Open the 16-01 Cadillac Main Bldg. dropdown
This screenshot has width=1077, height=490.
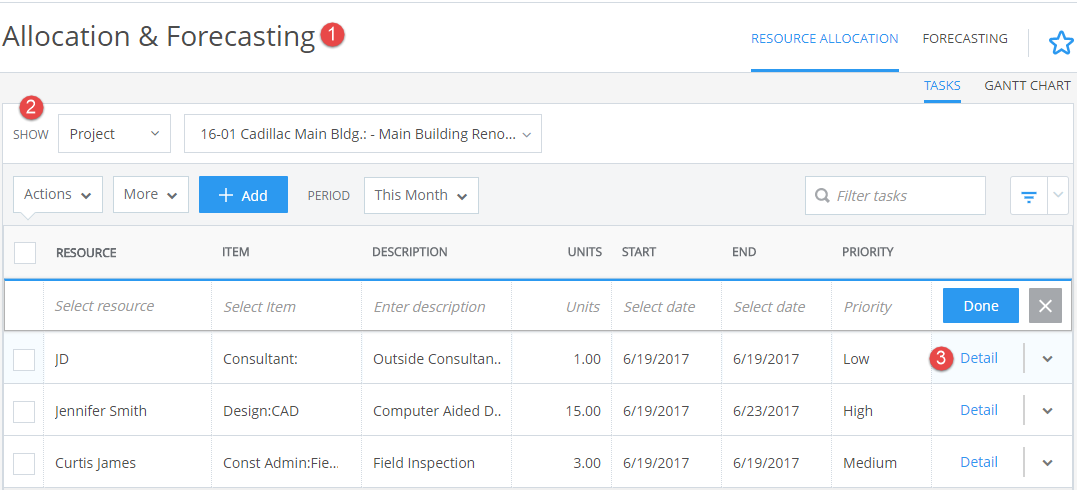[363, 133]
